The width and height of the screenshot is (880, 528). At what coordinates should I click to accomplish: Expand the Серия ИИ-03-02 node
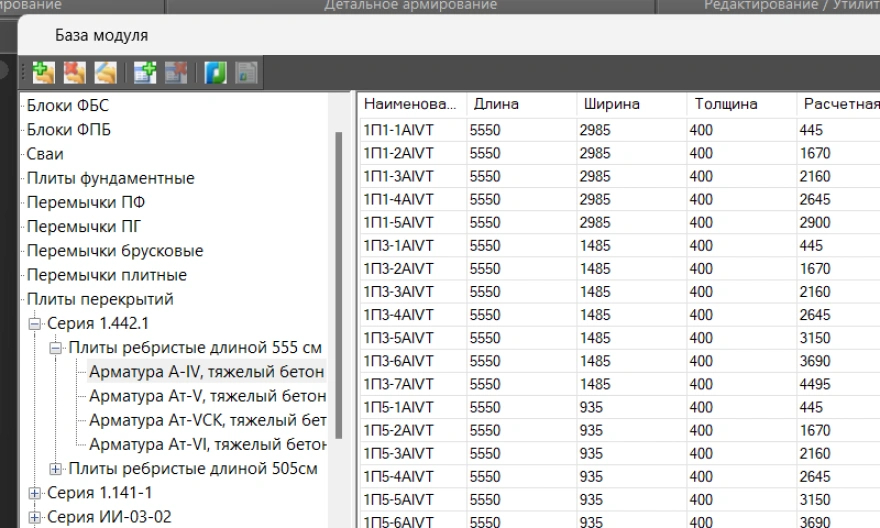coord(36,517)
